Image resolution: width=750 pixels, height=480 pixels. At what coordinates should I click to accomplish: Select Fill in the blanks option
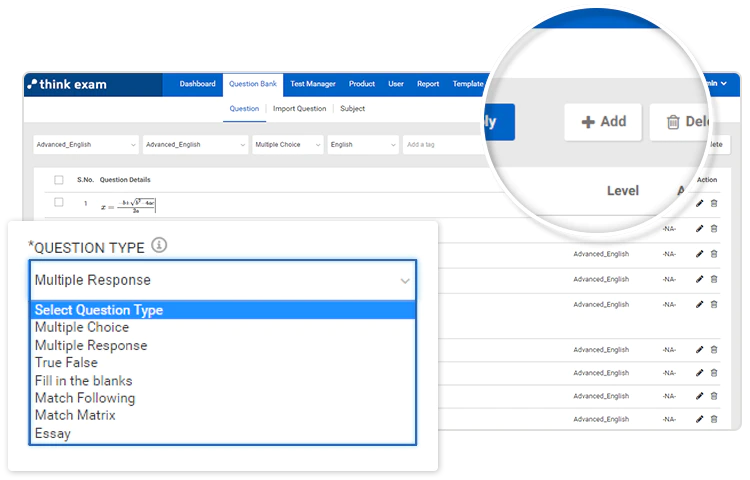click(223, 381)
